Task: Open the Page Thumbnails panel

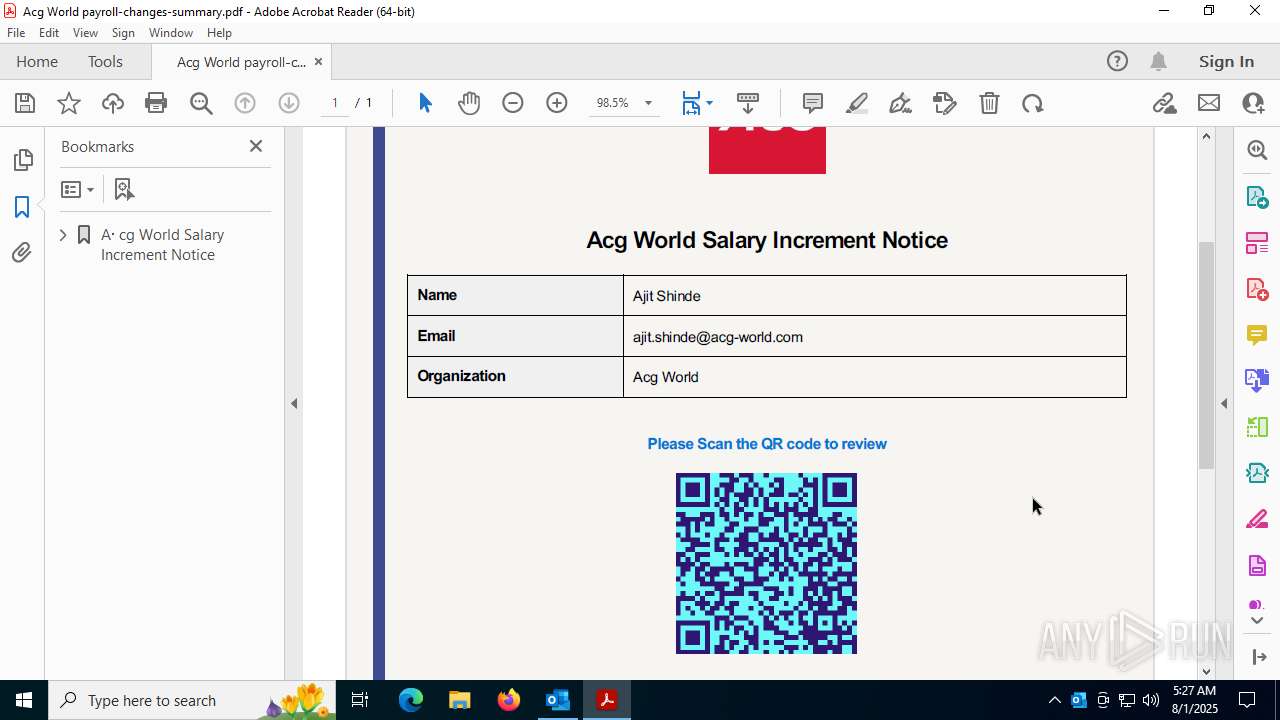Action: [22, 160]
